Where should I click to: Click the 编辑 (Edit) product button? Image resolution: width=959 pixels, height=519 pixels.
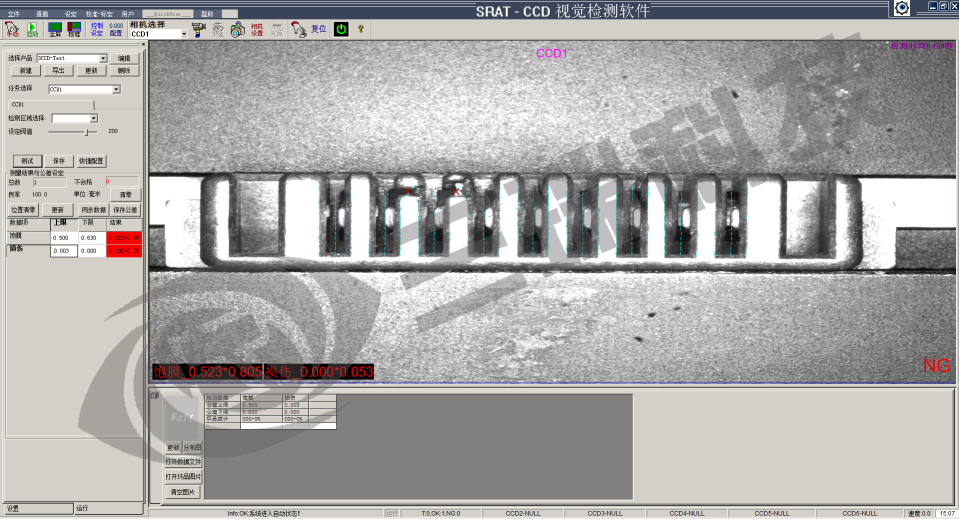[x=124, y=59]
